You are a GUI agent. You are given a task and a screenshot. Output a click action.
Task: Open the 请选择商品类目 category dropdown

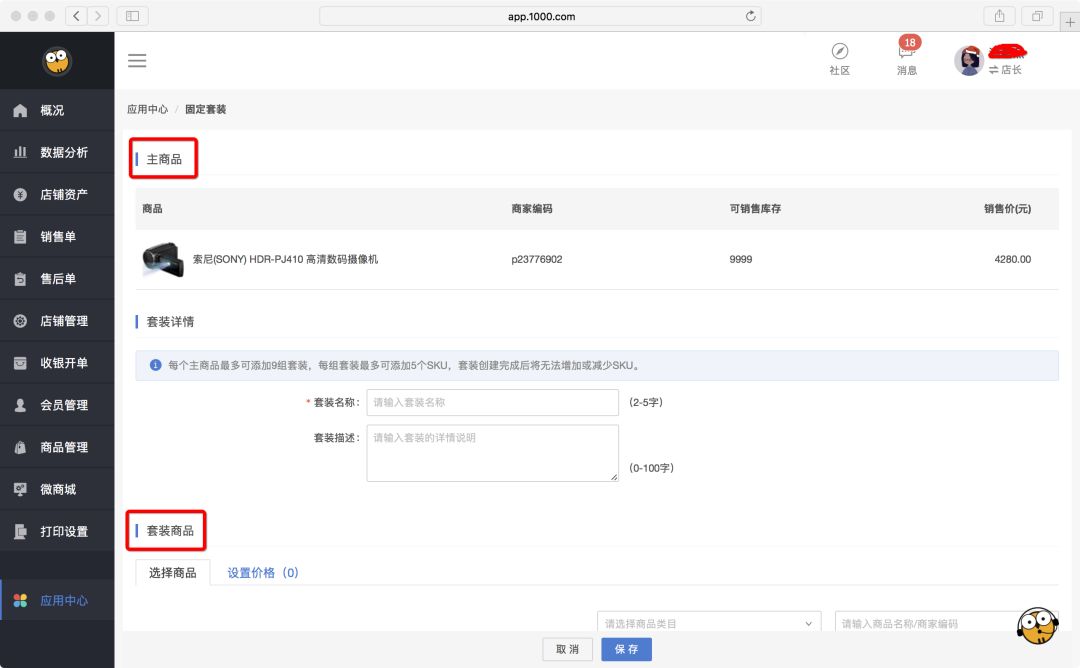(708, 622)
